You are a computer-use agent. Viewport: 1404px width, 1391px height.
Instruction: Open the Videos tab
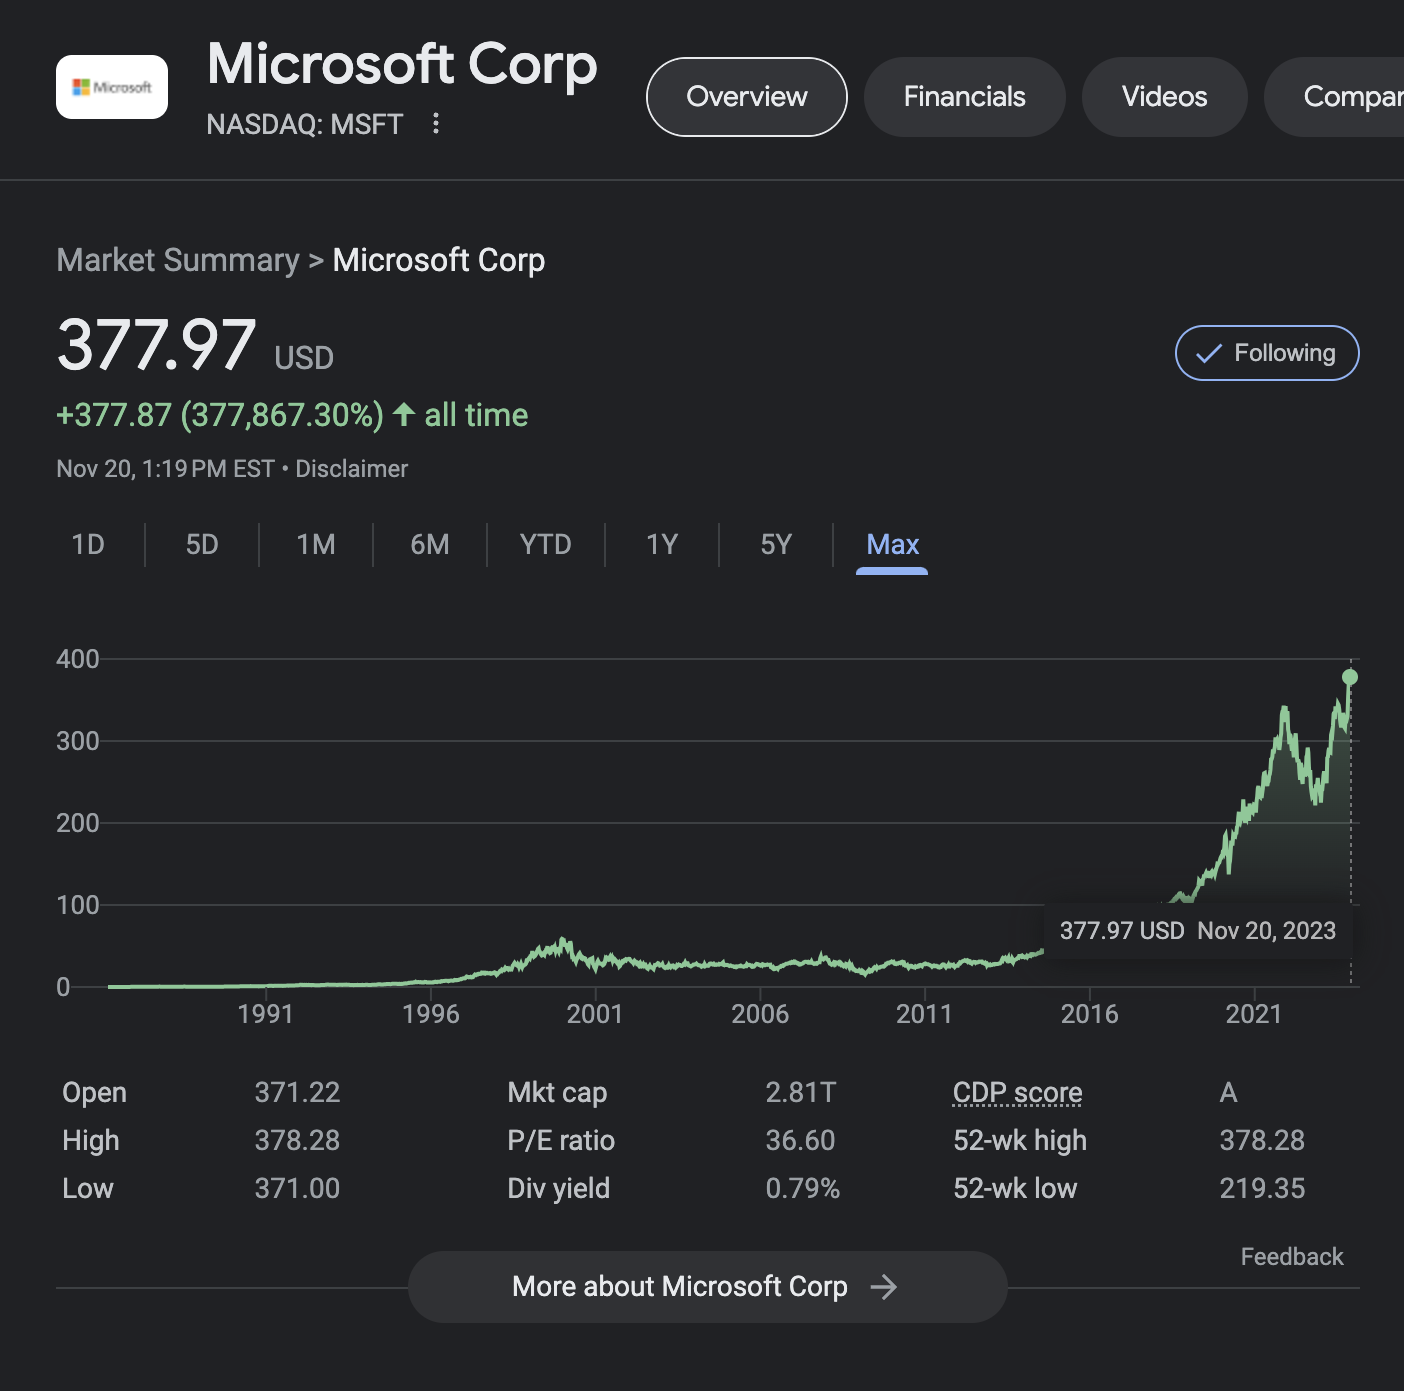[1163, 96]
